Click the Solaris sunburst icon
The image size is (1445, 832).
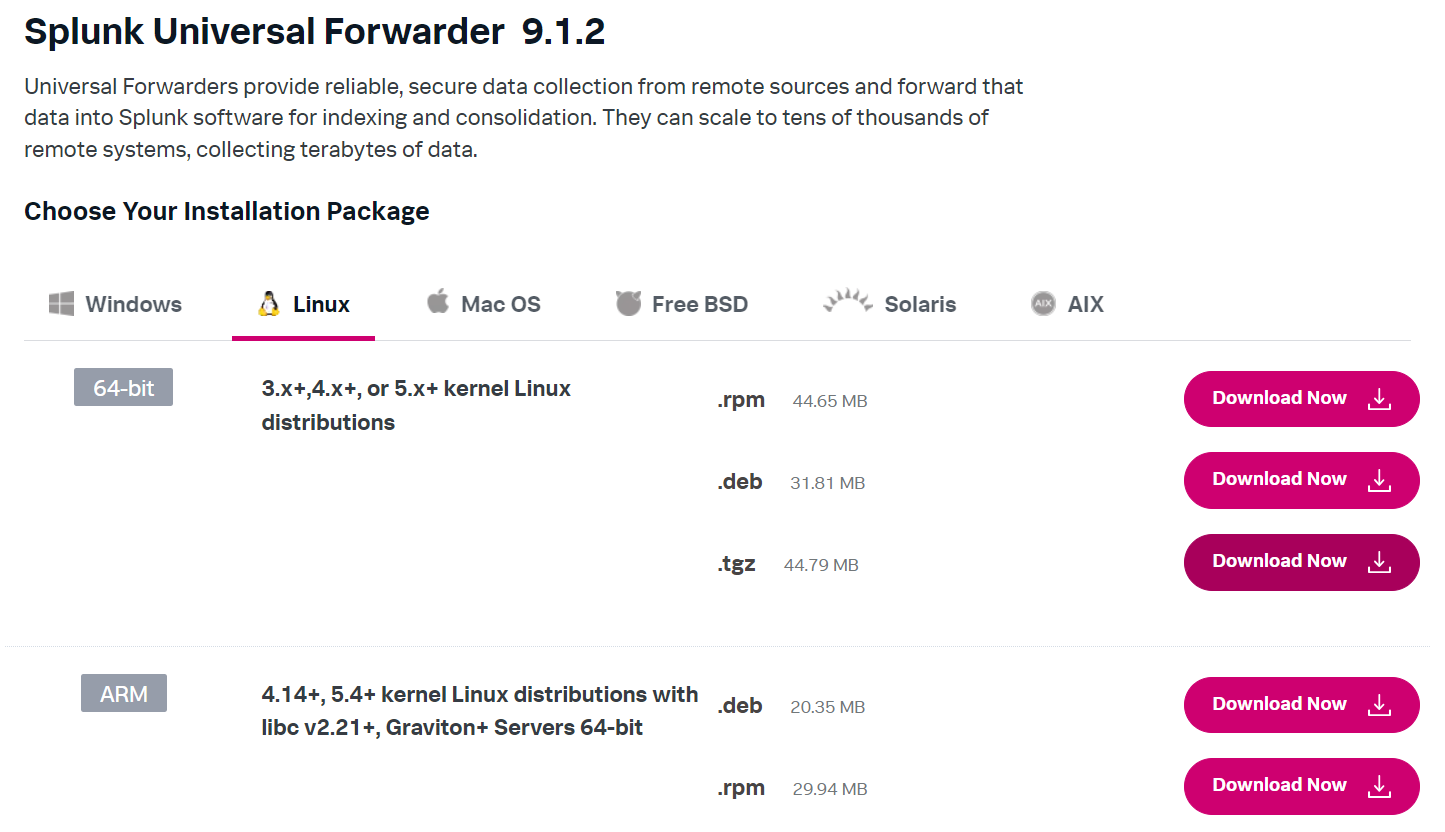tap(848, 301)
